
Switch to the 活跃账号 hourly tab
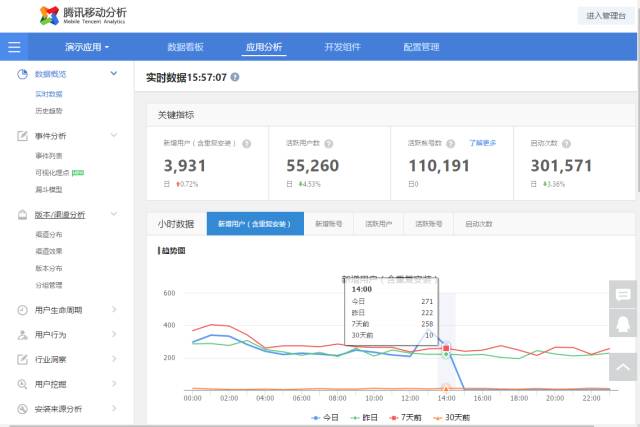(429, 224)
